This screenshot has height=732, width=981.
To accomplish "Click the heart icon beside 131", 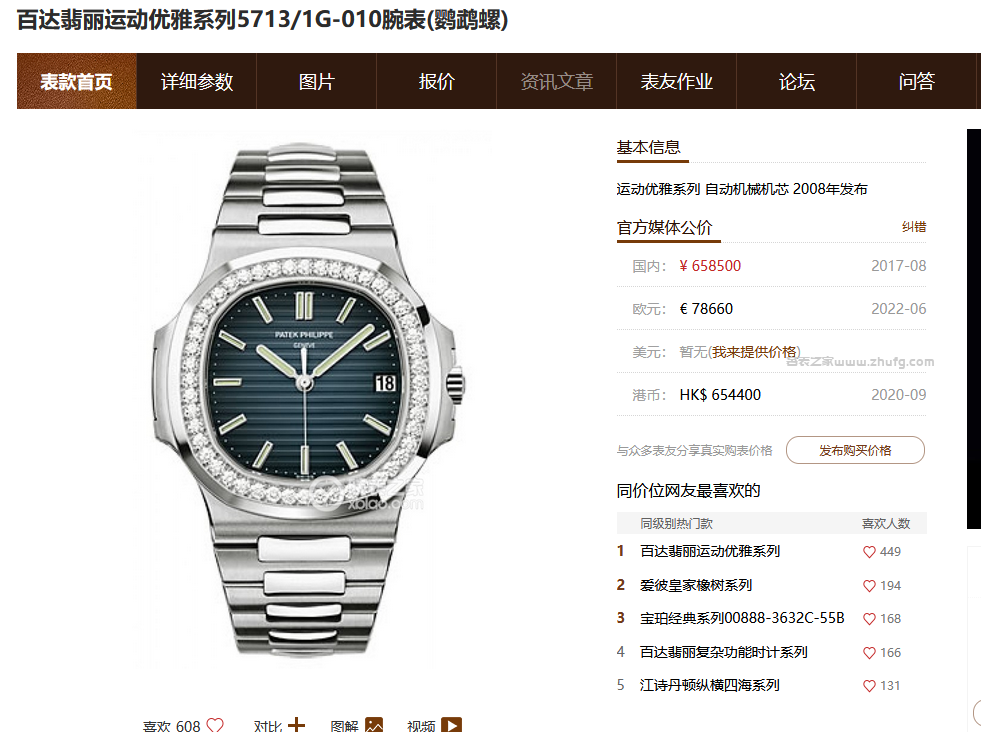I will pyautogui.click(x=869, y=686).
